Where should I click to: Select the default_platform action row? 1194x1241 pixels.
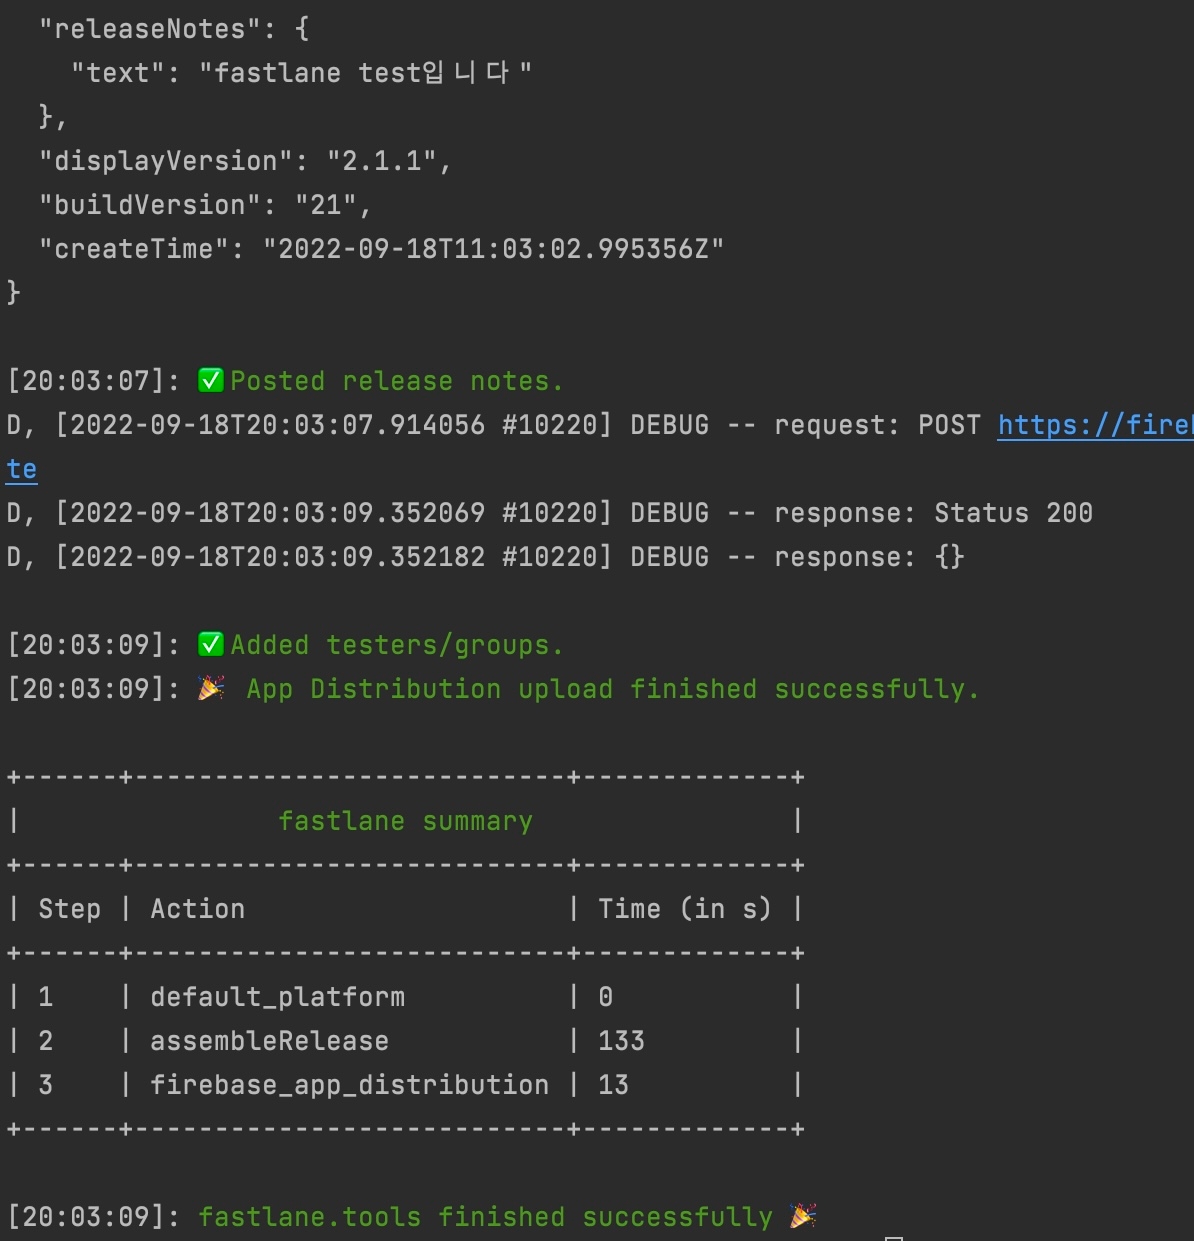[x=277, y=997]
